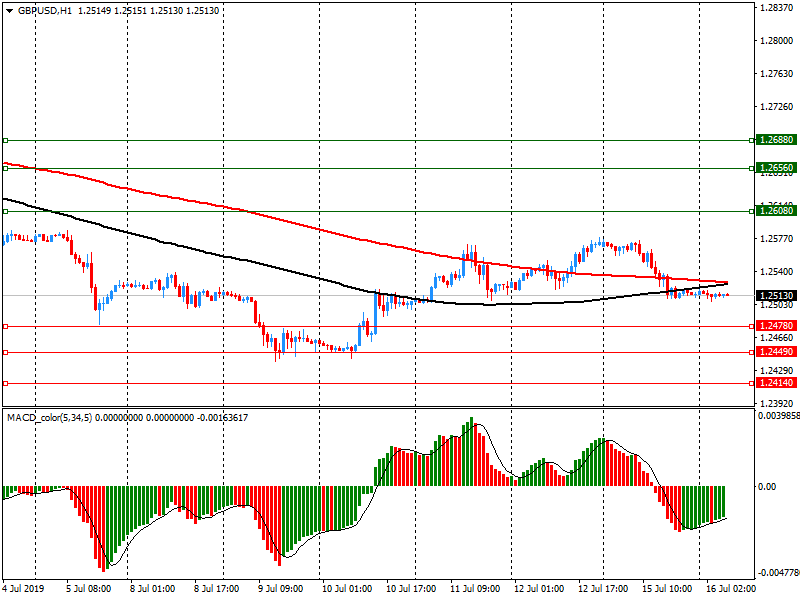Click the 10 Jul 01:00 time axis label
This screenshot has width=800, height=600.
(347, 589)
